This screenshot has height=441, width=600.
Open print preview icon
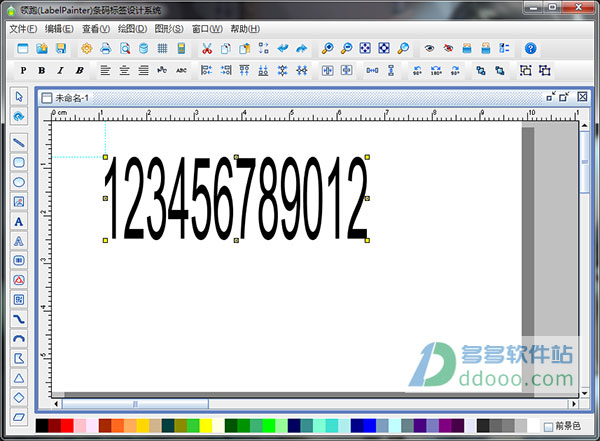(x=125, y=48)
